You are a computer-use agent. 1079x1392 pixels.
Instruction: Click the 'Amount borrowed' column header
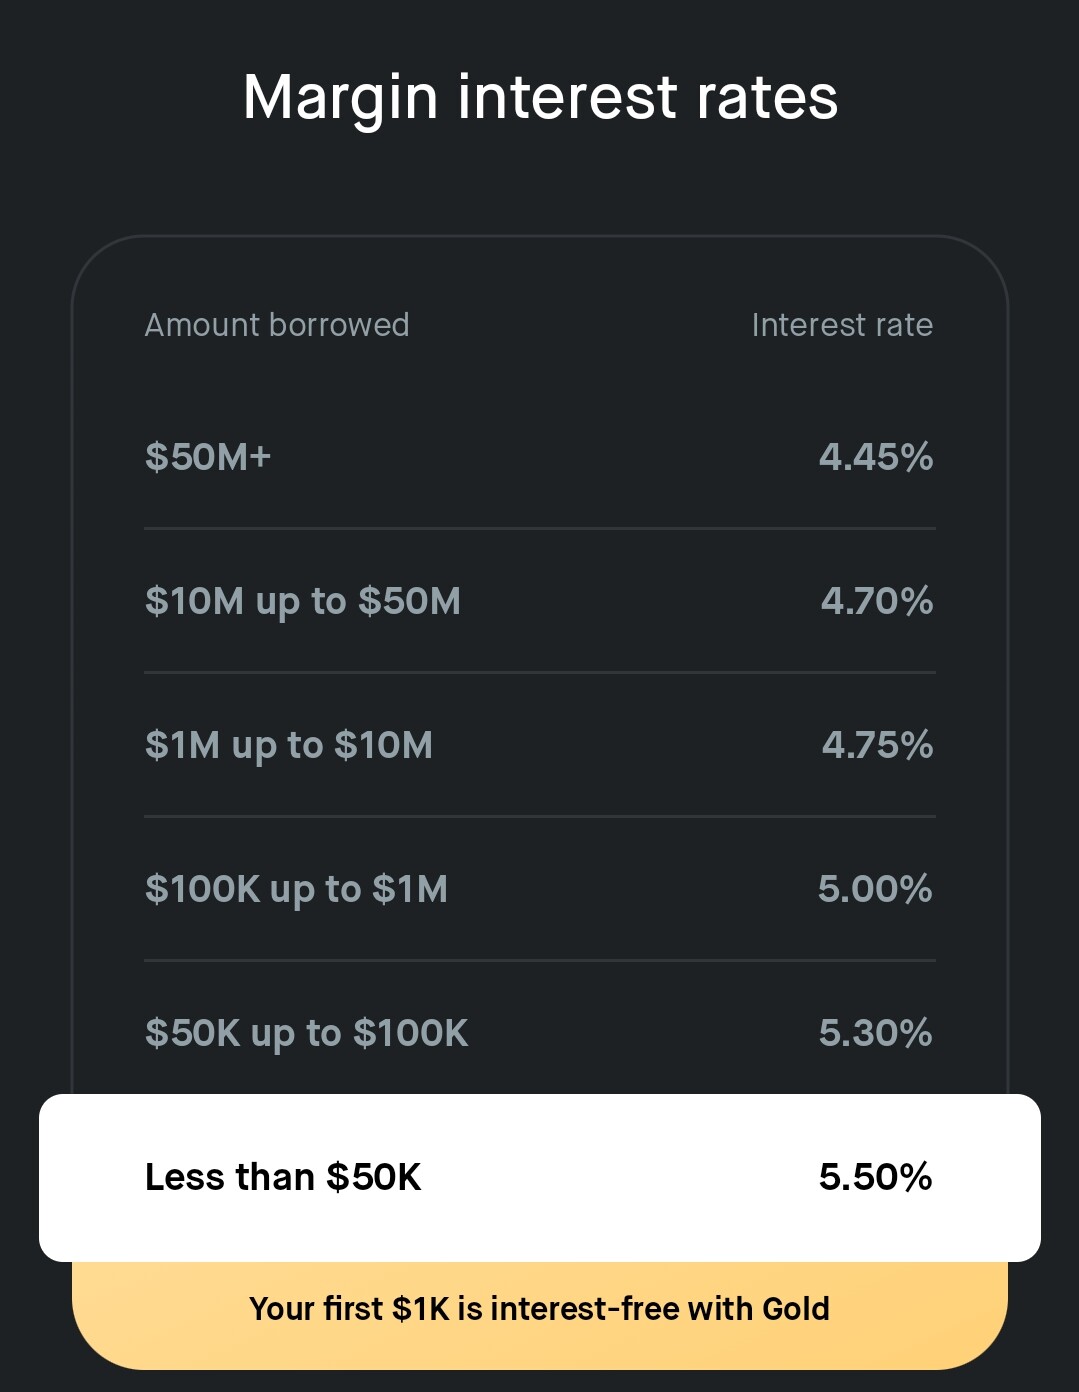coord(277,325)
